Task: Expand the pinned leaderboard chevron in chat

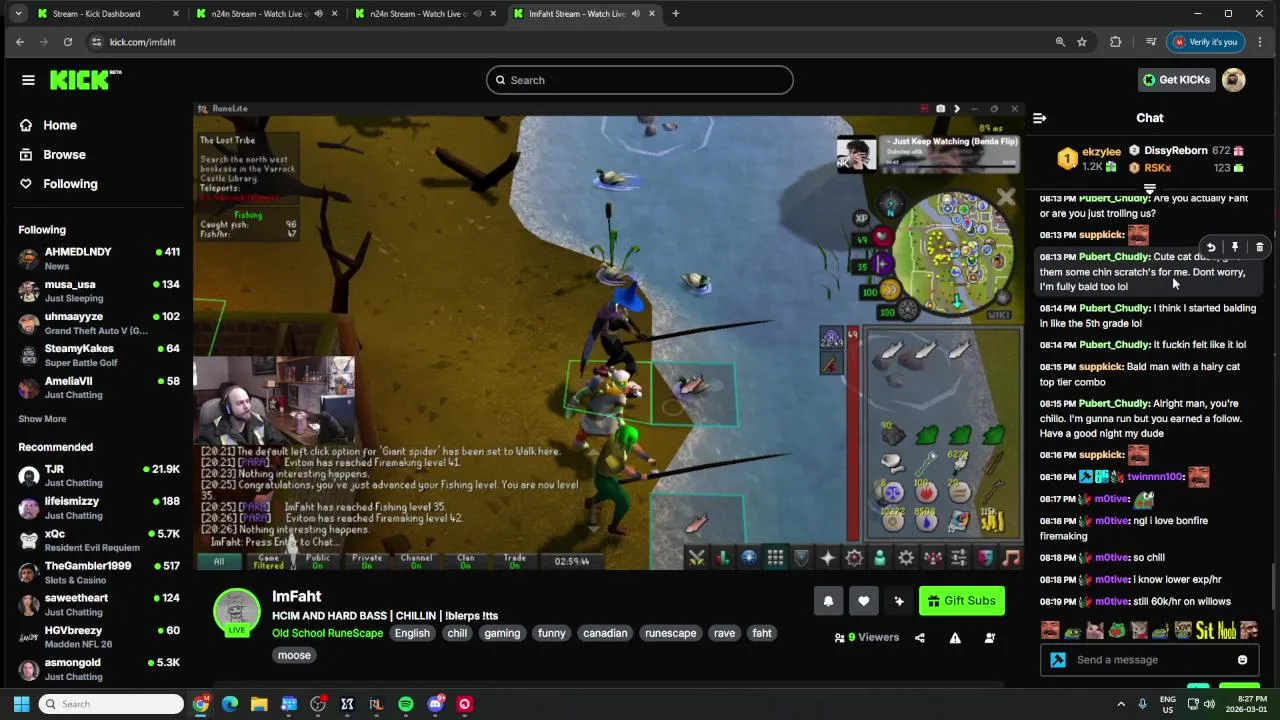Action: [x=1150, y=189]
